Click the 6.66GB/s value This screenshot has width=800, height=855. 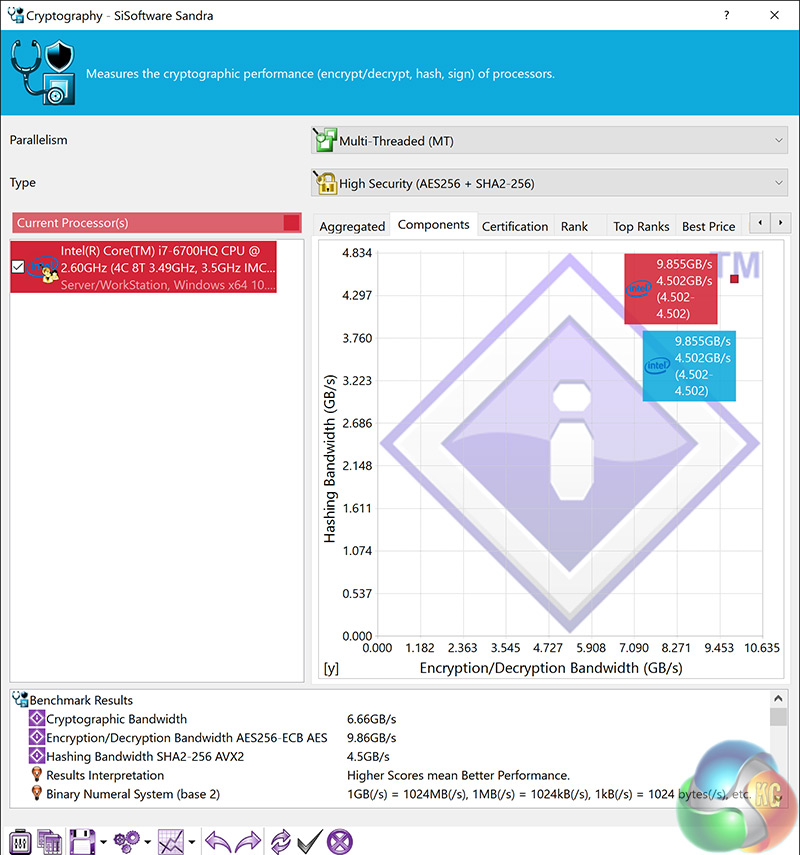pyautogui.click(x=371, y=719)
